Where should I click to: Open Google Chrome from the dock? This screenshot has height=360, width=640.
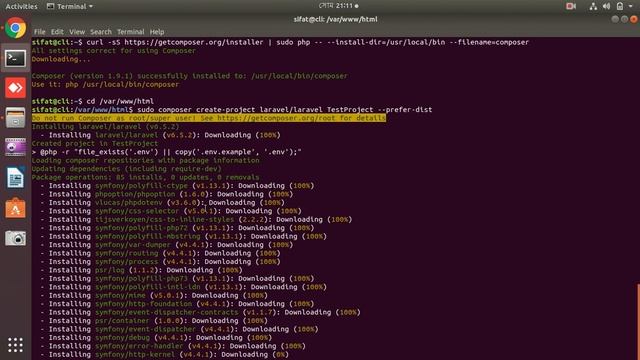[x=16, y=28]
